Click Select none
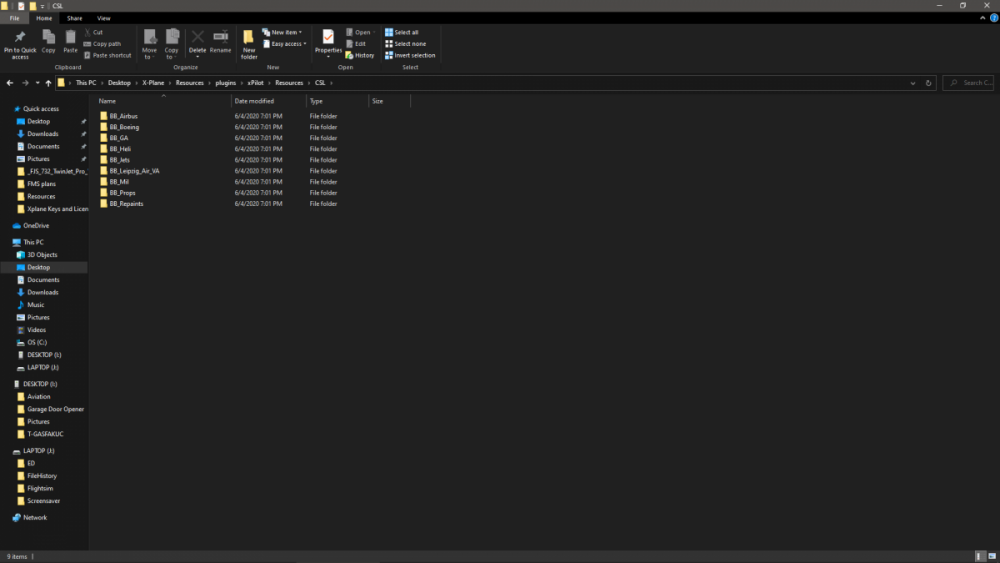1000x563 pixels. (405, 43)
